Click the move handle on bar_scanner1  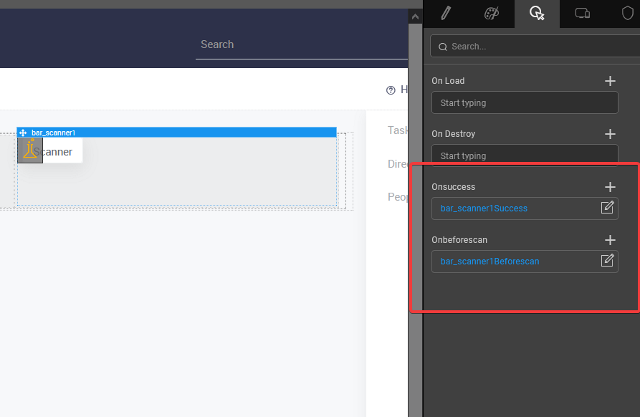click(x=24, y=132)
